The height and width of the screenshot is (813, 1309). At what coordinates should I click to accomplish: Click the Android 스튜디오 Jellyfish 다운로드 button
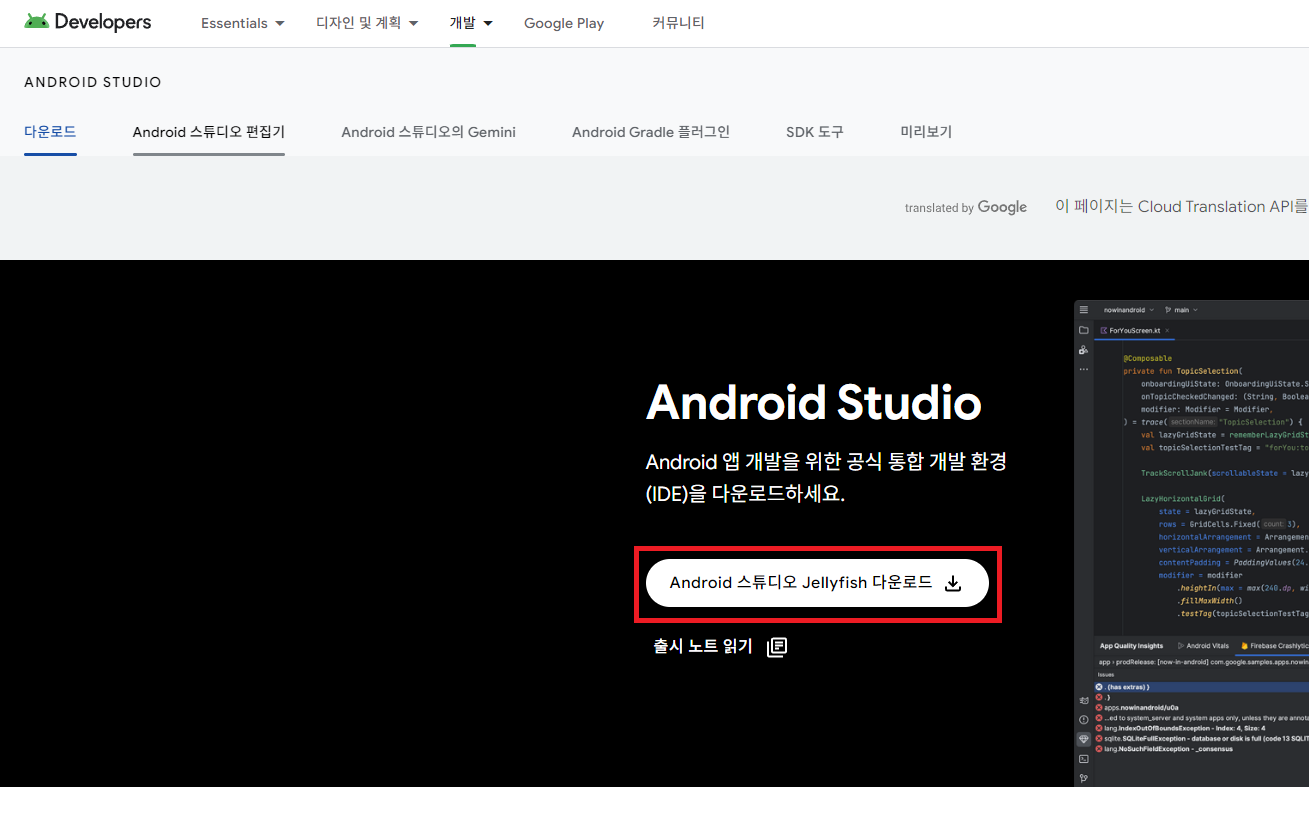pyautogui.click(x=818, y=582)
